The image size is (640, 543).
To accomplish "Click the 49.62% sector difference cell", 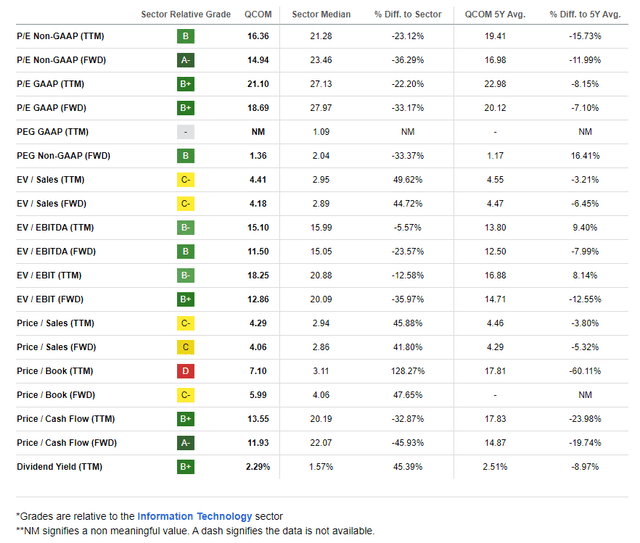I will click(x=408, y=180).
